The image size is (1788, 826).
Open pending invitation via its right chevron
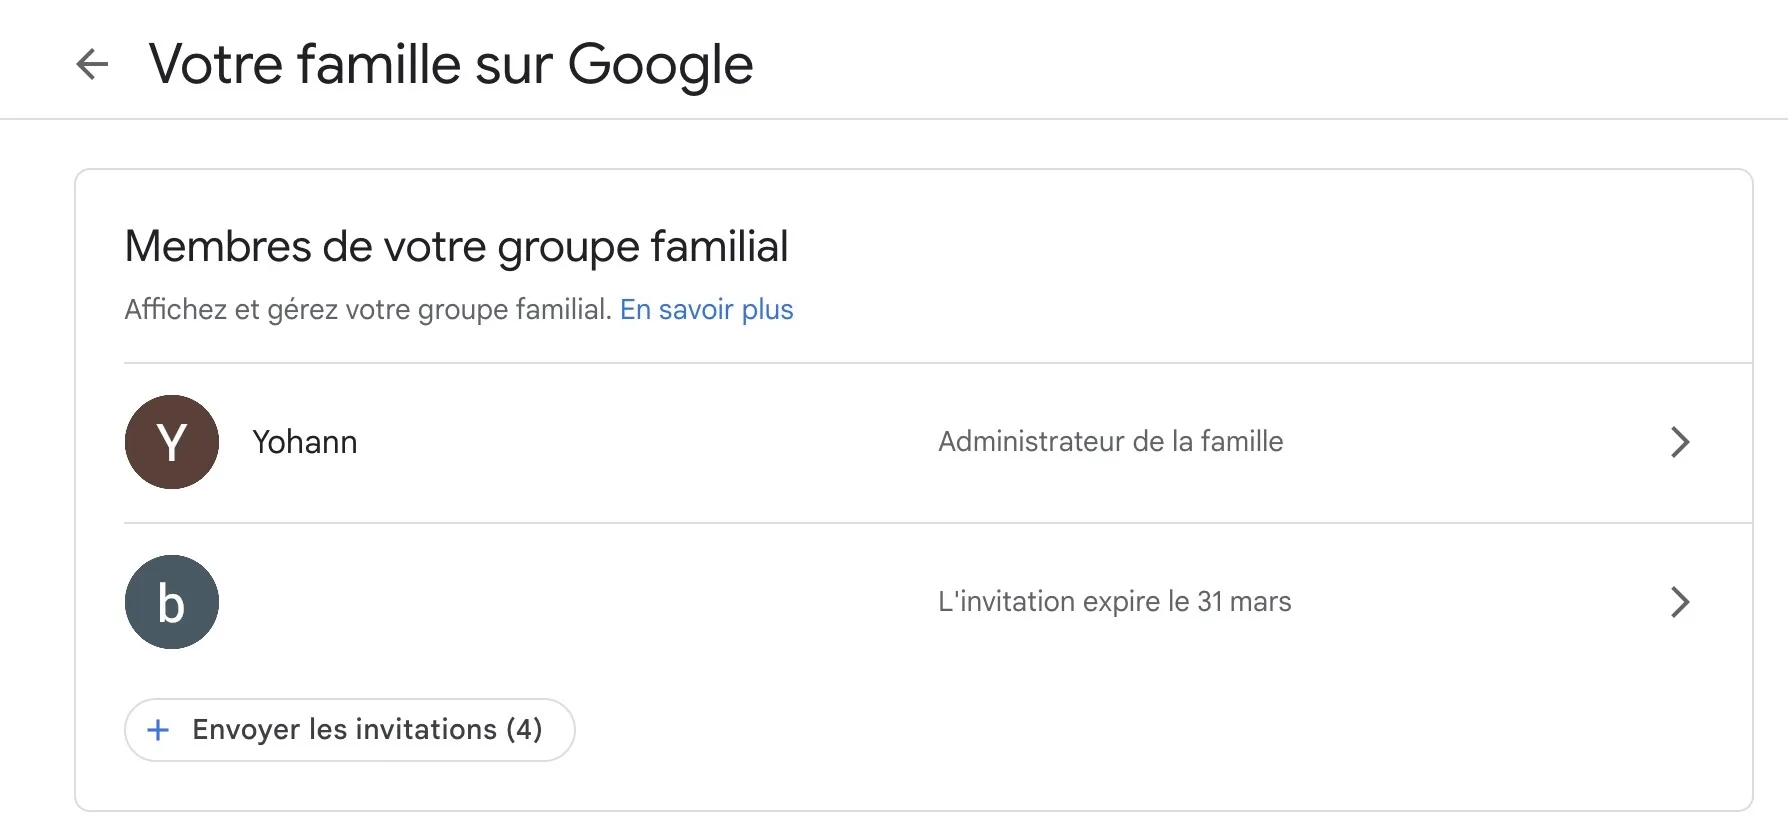coord(1680,602)
